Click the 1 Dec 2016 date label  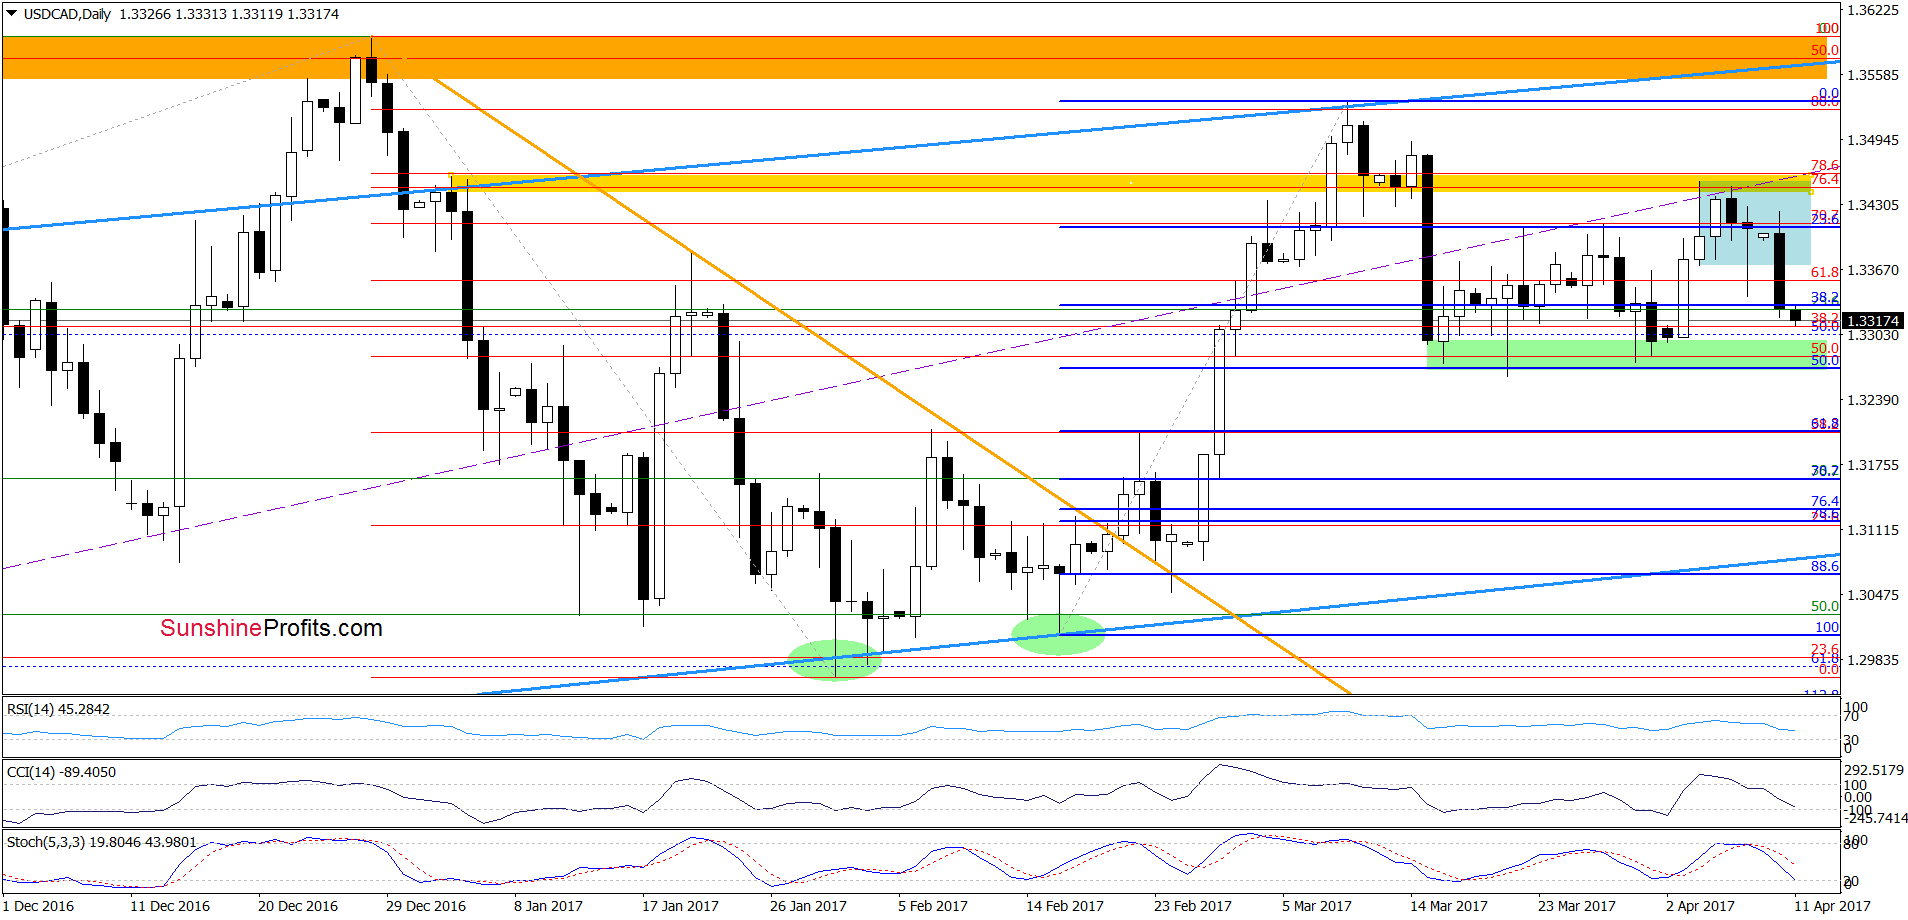pyautogui.click(x=38, y=906)
